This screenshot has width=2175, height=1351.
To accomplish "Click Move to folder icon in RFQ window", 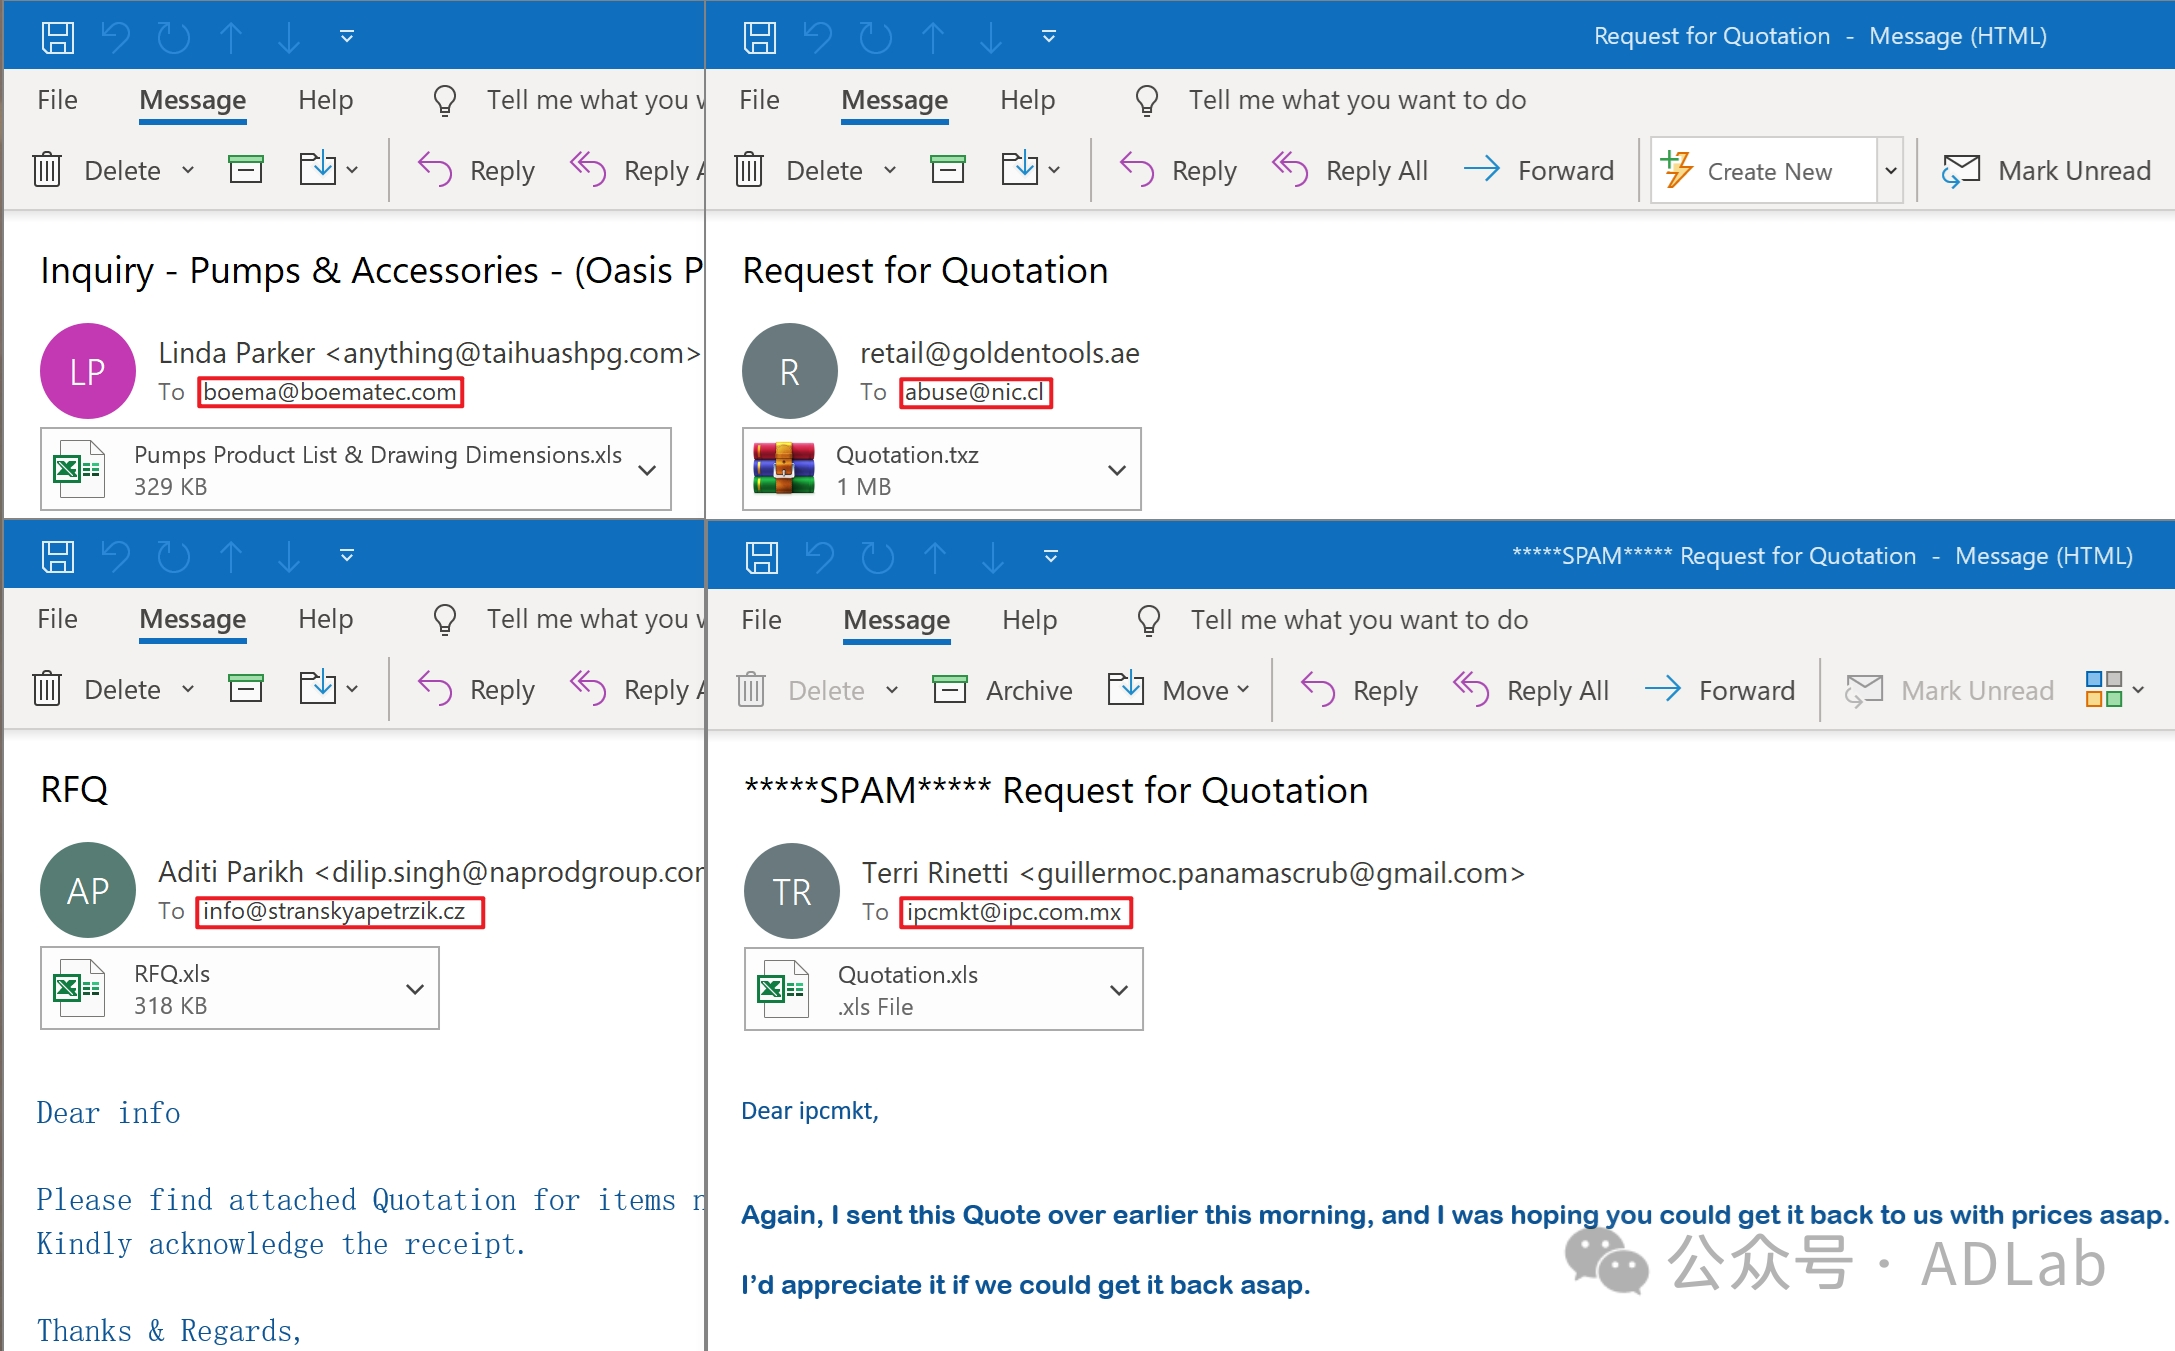I will click(318, 688).
